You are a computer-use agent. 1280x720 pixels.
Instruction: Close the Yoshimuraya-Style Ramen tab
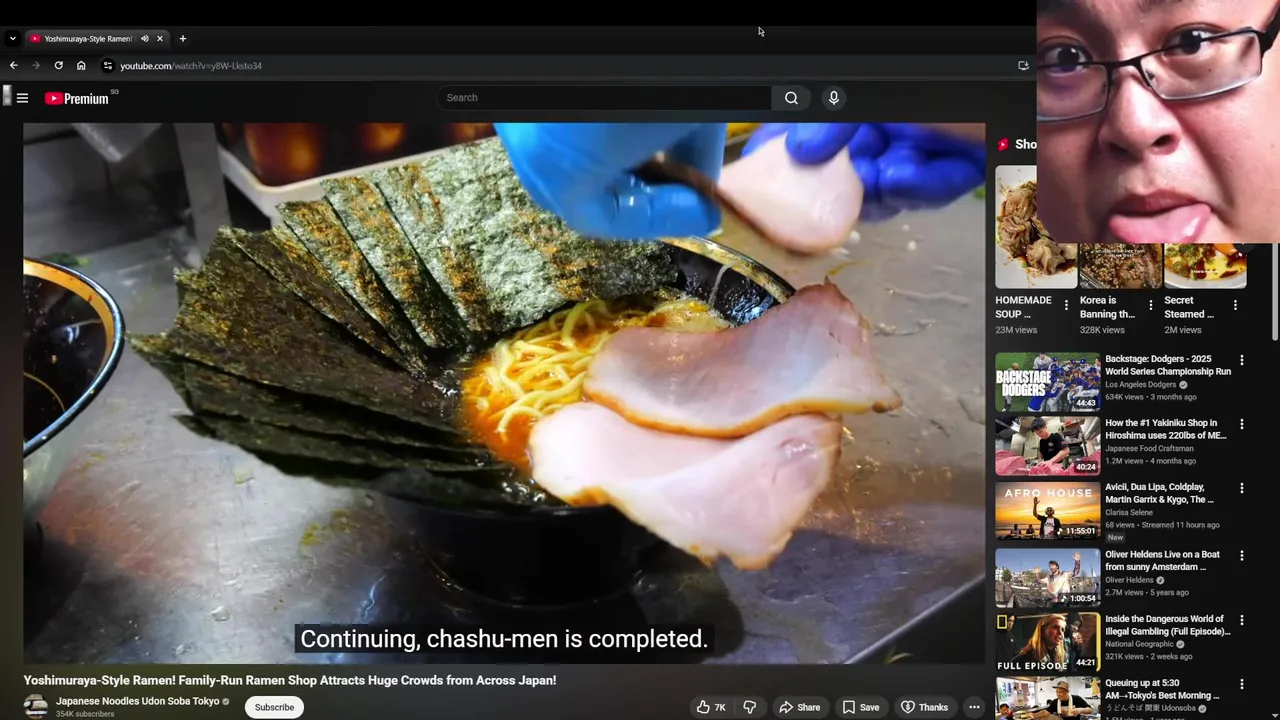pyautogui.click(x=159, y=39)
